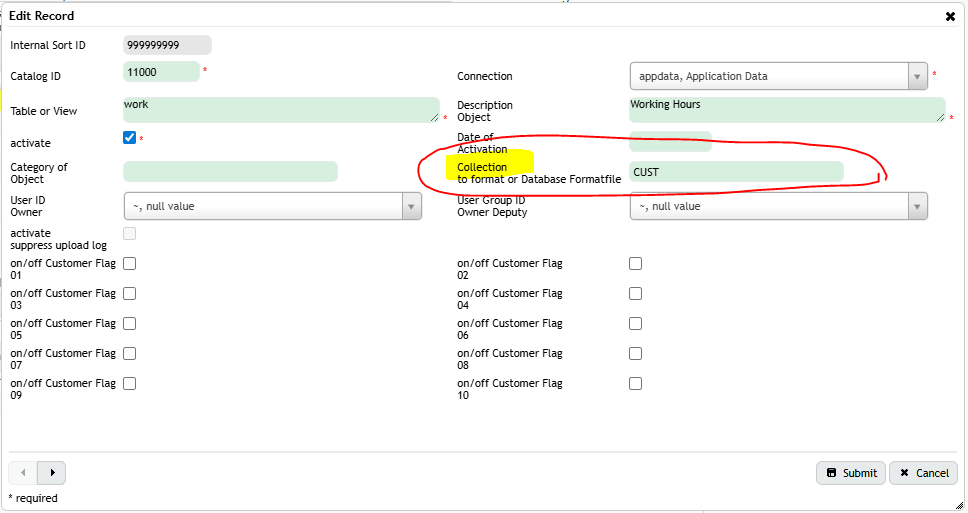Go to the previous record arrow
Screen dimensions: 968x513
23,472
